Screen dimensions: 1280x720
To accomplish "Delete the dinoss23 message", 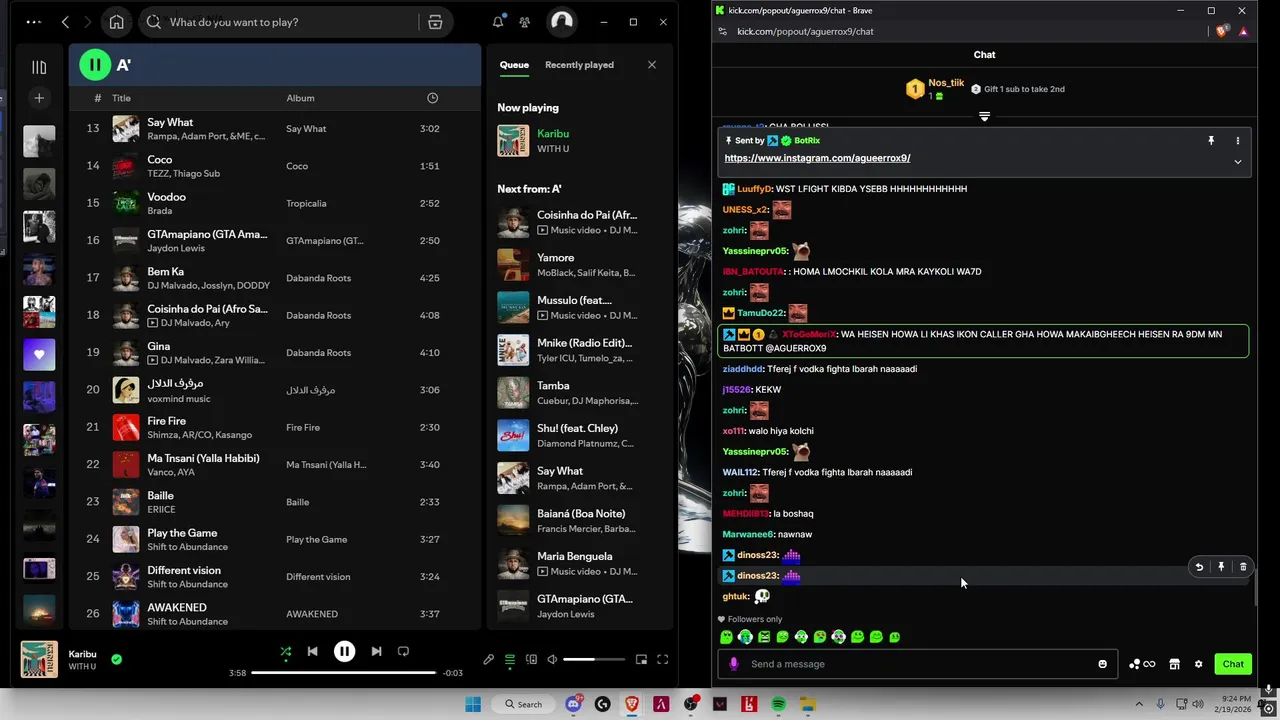I will pyautogui.click(x=1243, y=567).
